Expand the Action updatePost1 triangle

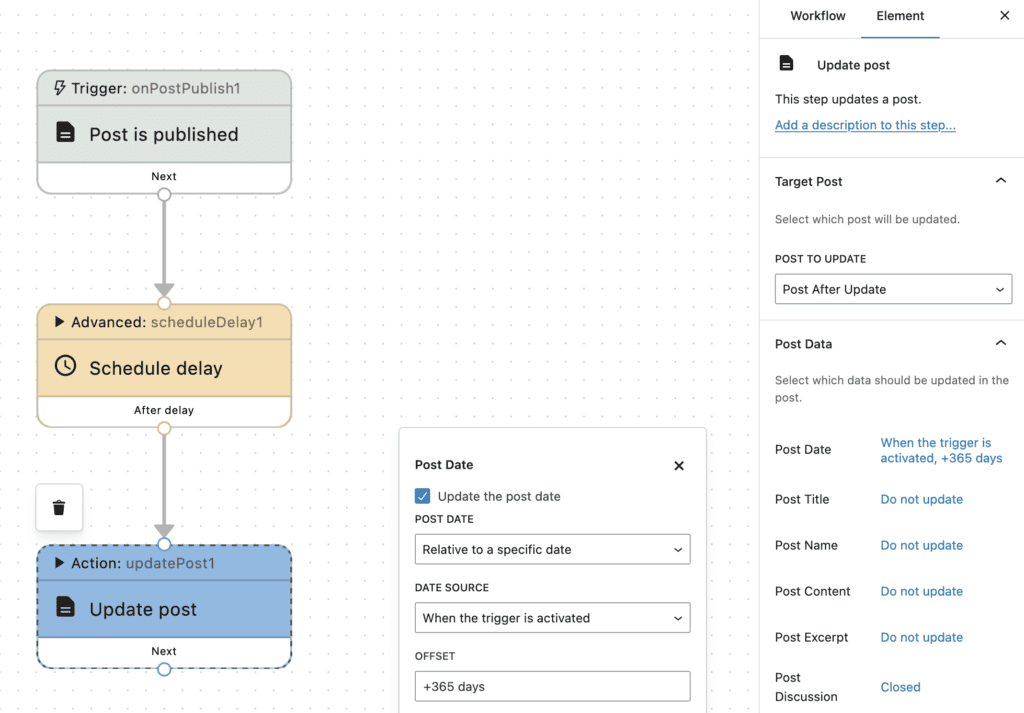[x=59, y=563]
